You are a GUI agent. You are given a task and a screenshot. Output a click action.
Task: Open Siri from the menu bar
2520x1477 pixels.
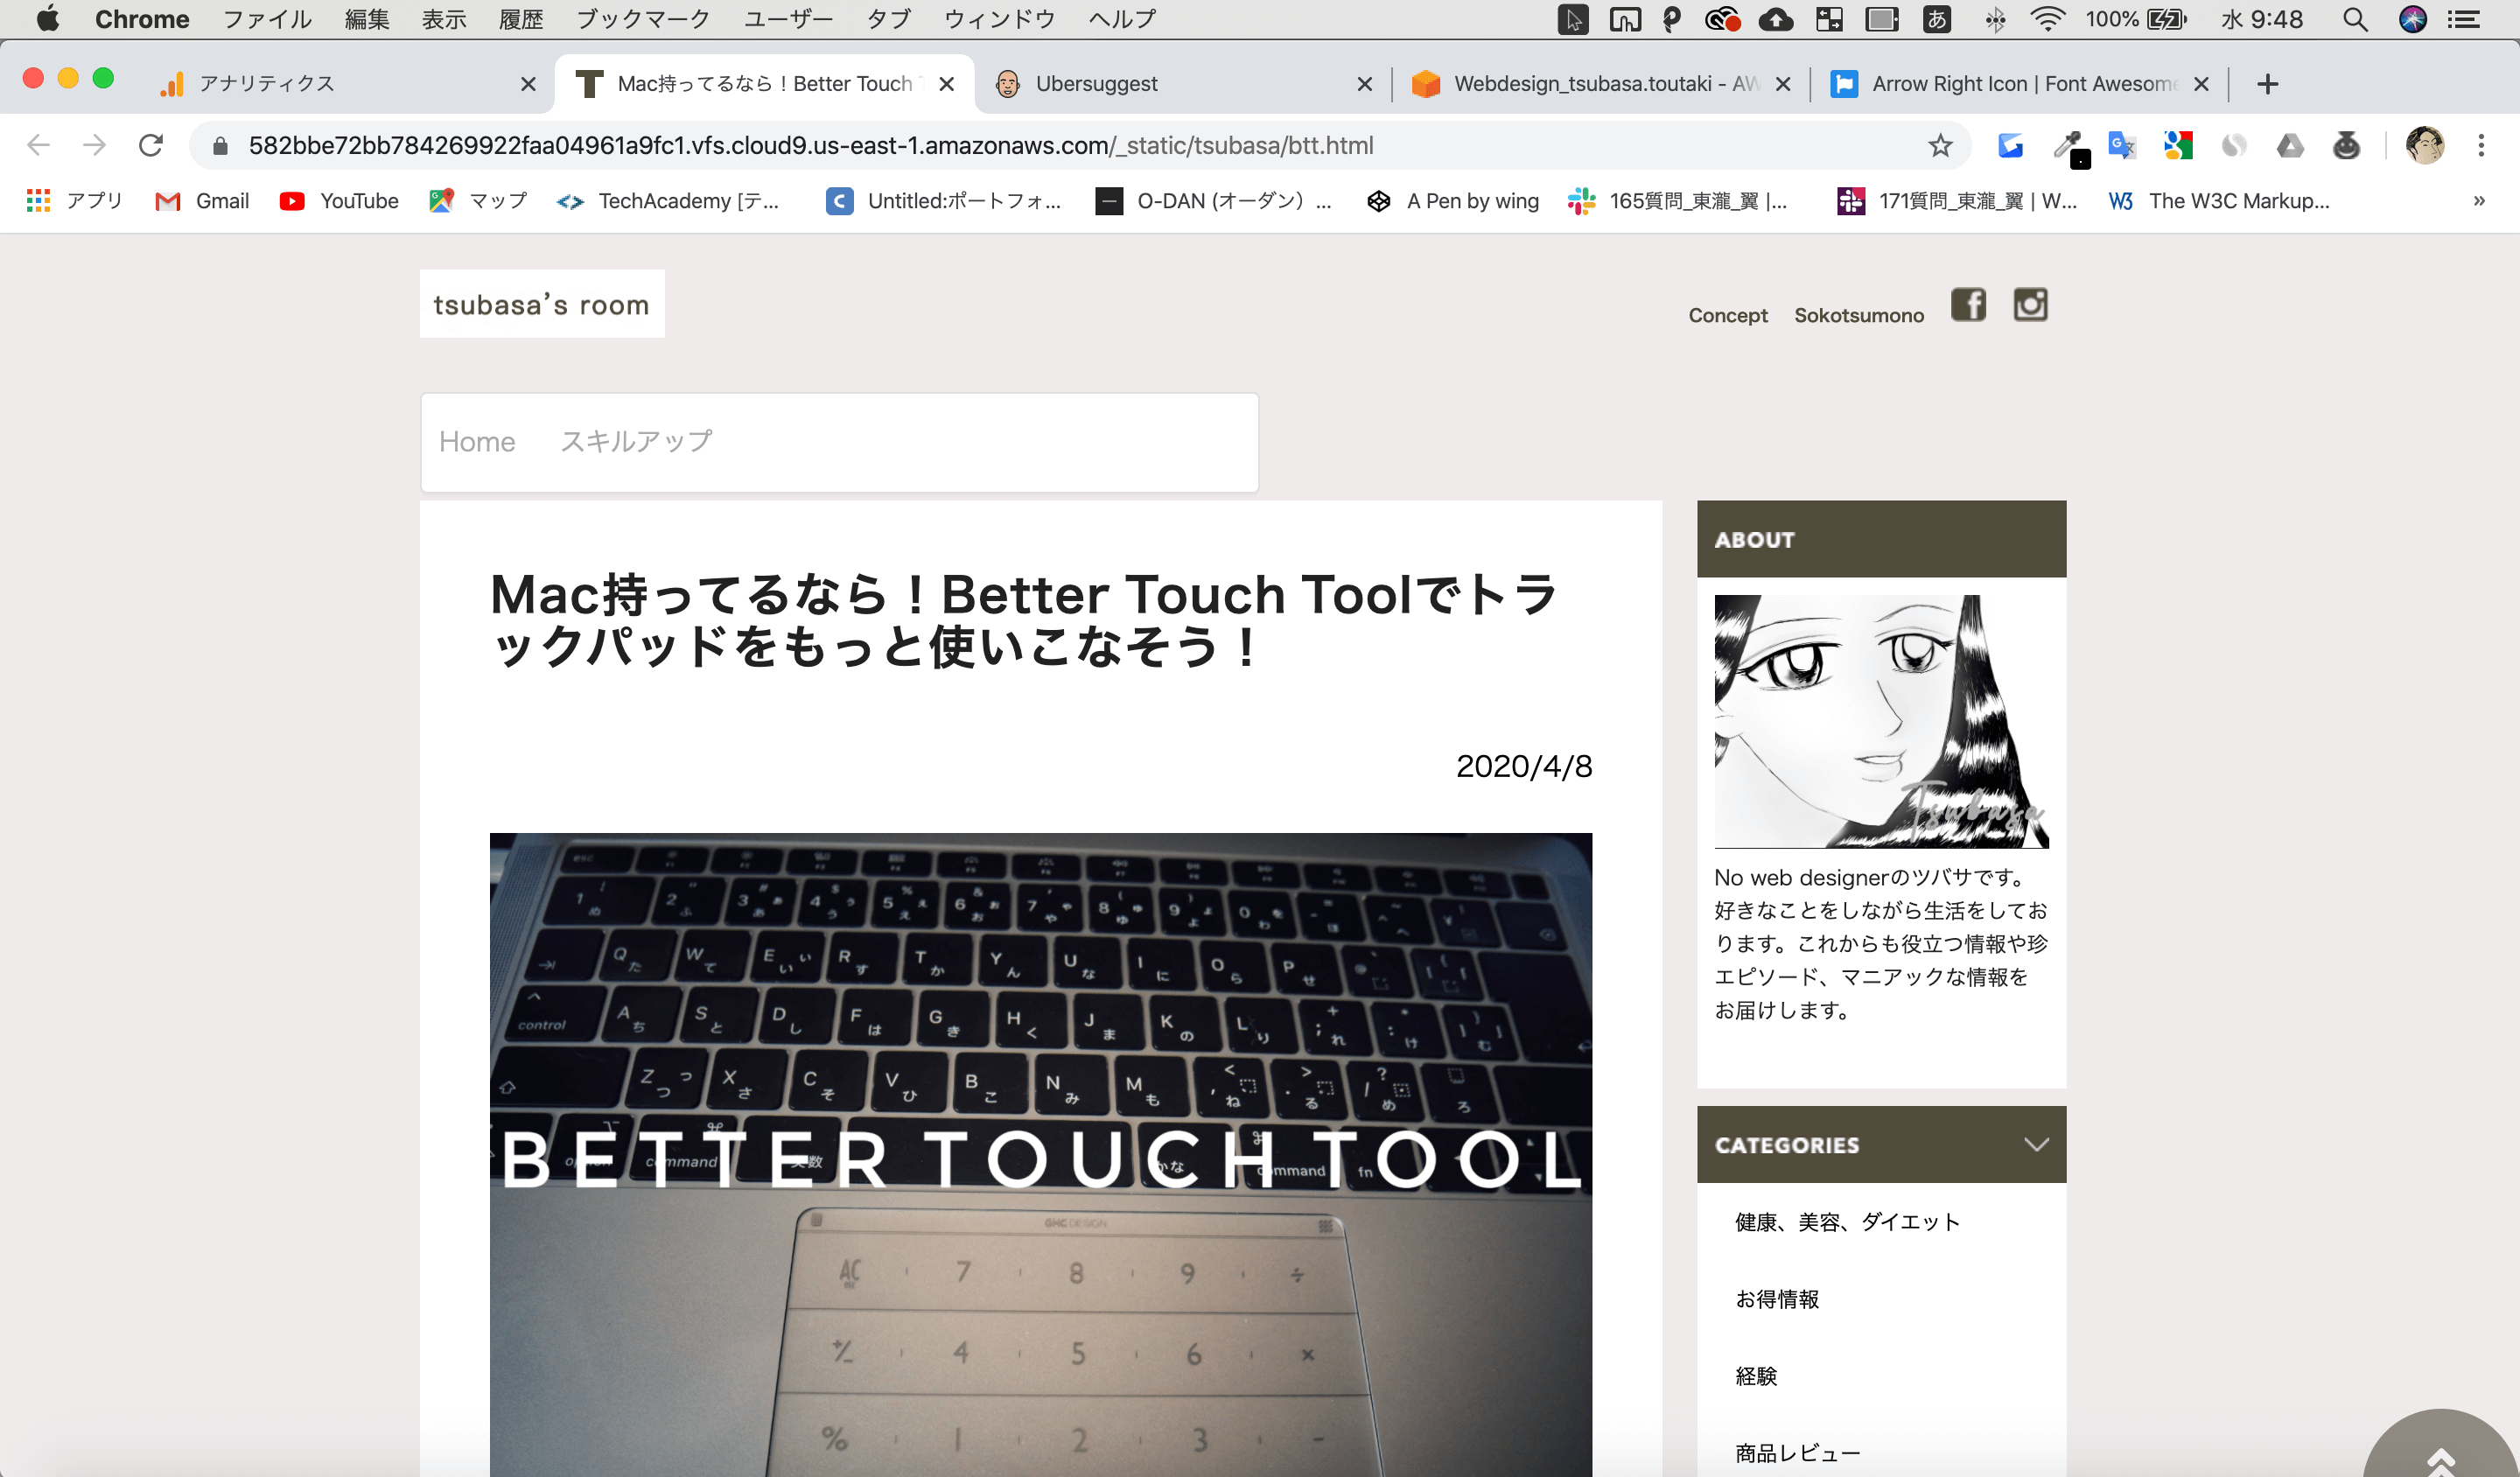coord(2412,19)
